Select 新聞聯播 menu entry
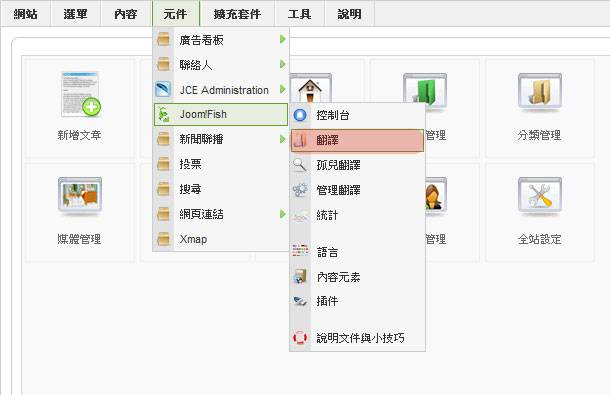Image resolution: width=610 pixels, height=395 pixels. click(x=221, y=139)
